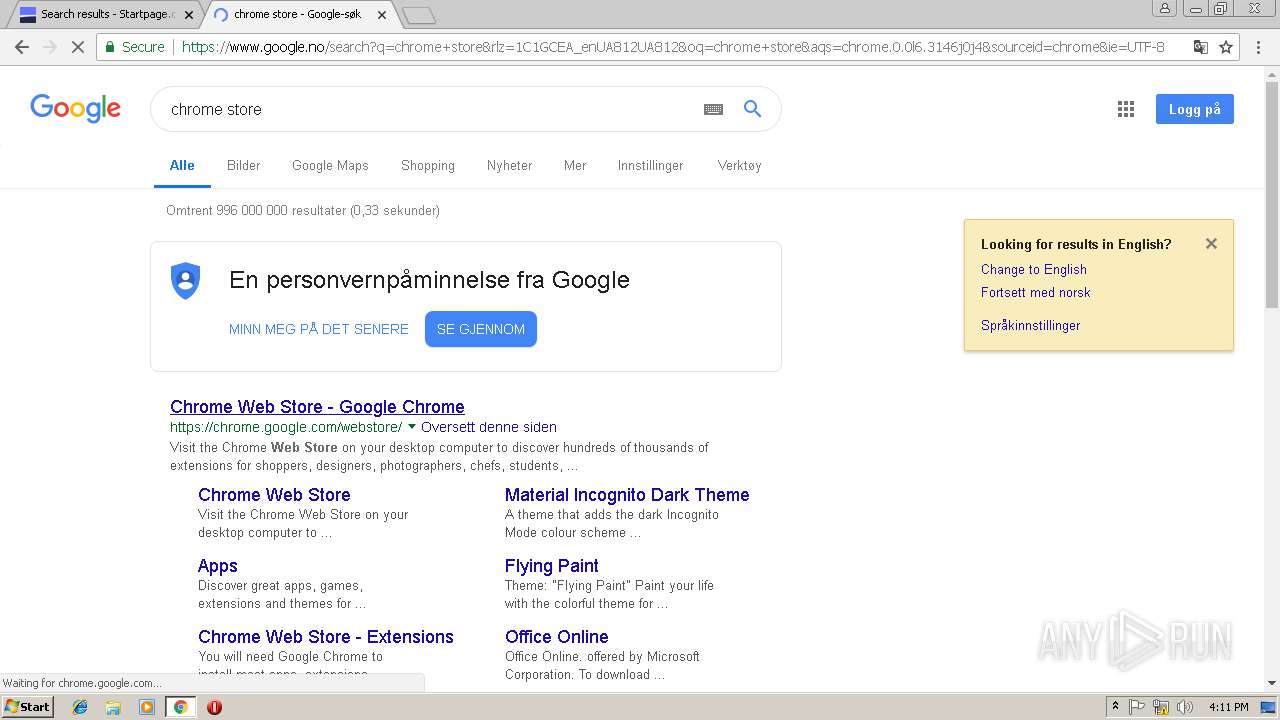Open the Verktøy search tools
This screenshot has height=720, width=1280.
[x=739, y=165]
